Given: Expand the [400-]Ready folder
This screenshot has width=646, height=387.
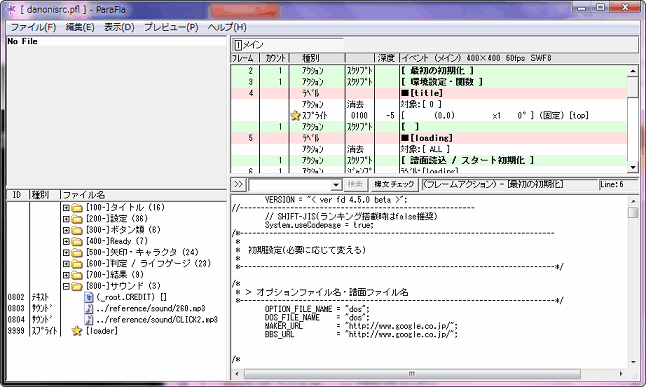Looking at the screenshot, I should (66, 241).
